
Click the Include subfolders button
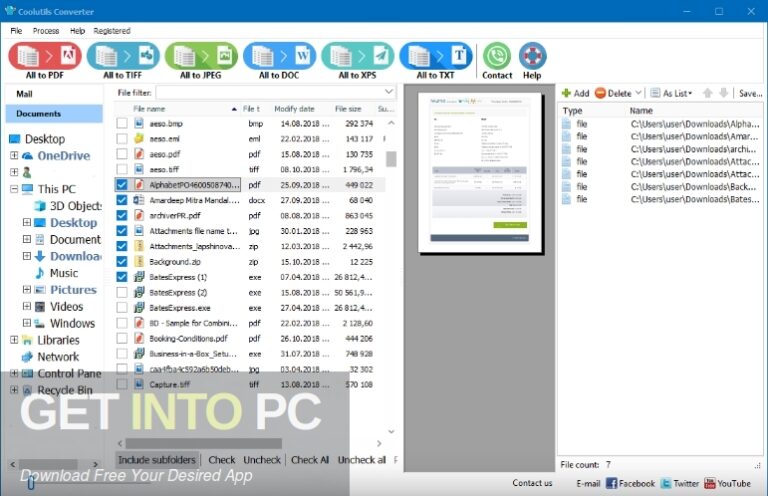click(157, 460)
